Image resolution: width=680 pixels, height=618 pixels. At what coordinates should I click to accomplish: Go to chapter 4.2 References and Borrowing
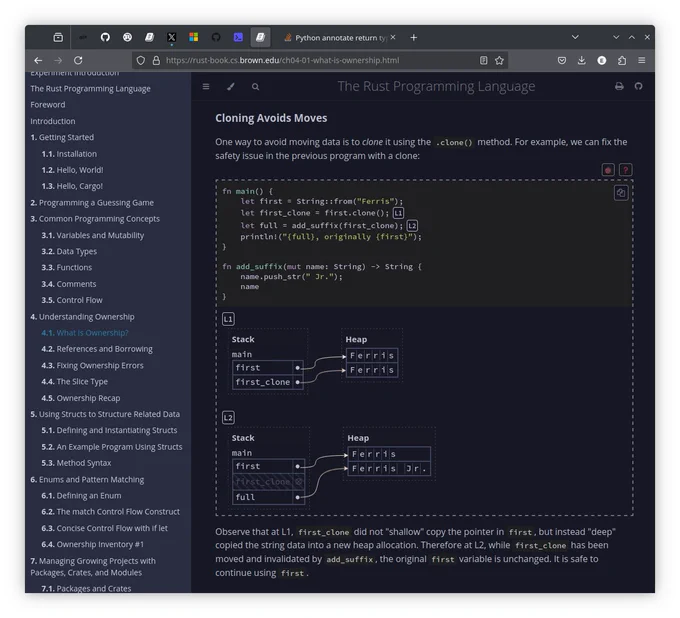tap(97, 349)
